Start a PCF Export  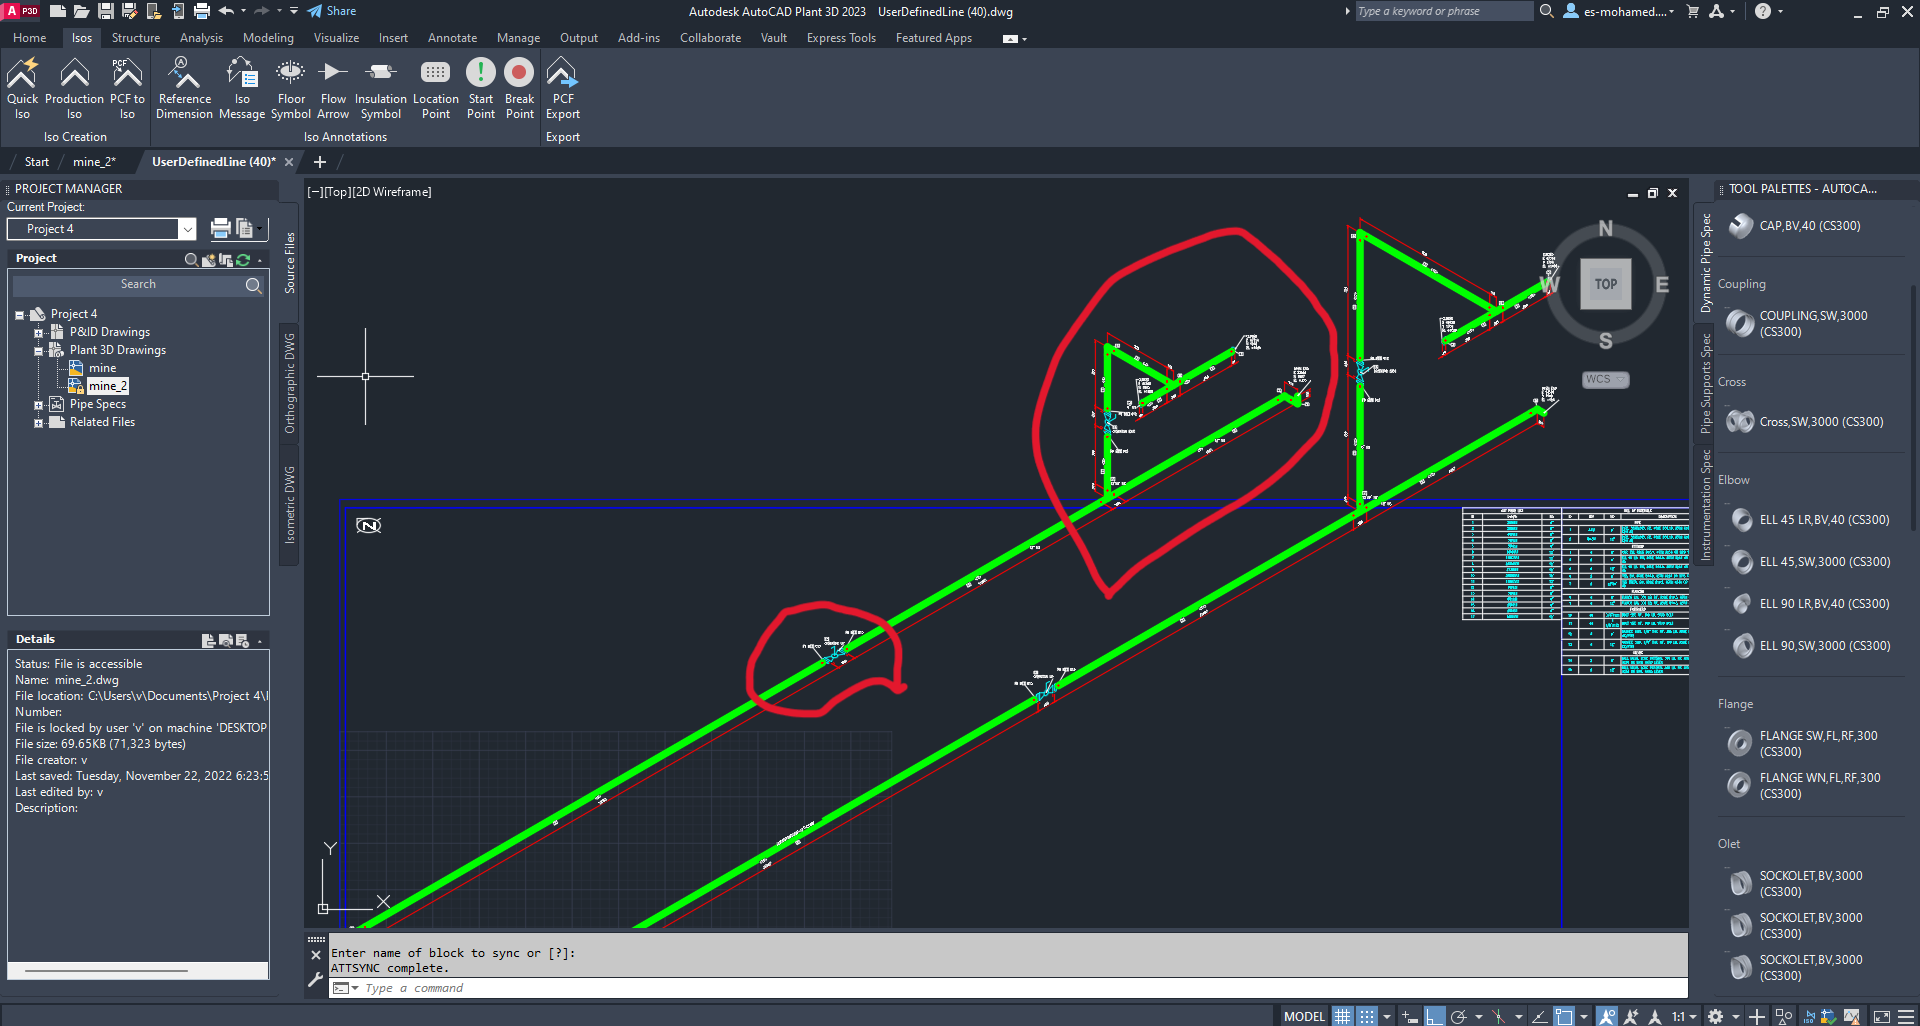click(563, 86)
